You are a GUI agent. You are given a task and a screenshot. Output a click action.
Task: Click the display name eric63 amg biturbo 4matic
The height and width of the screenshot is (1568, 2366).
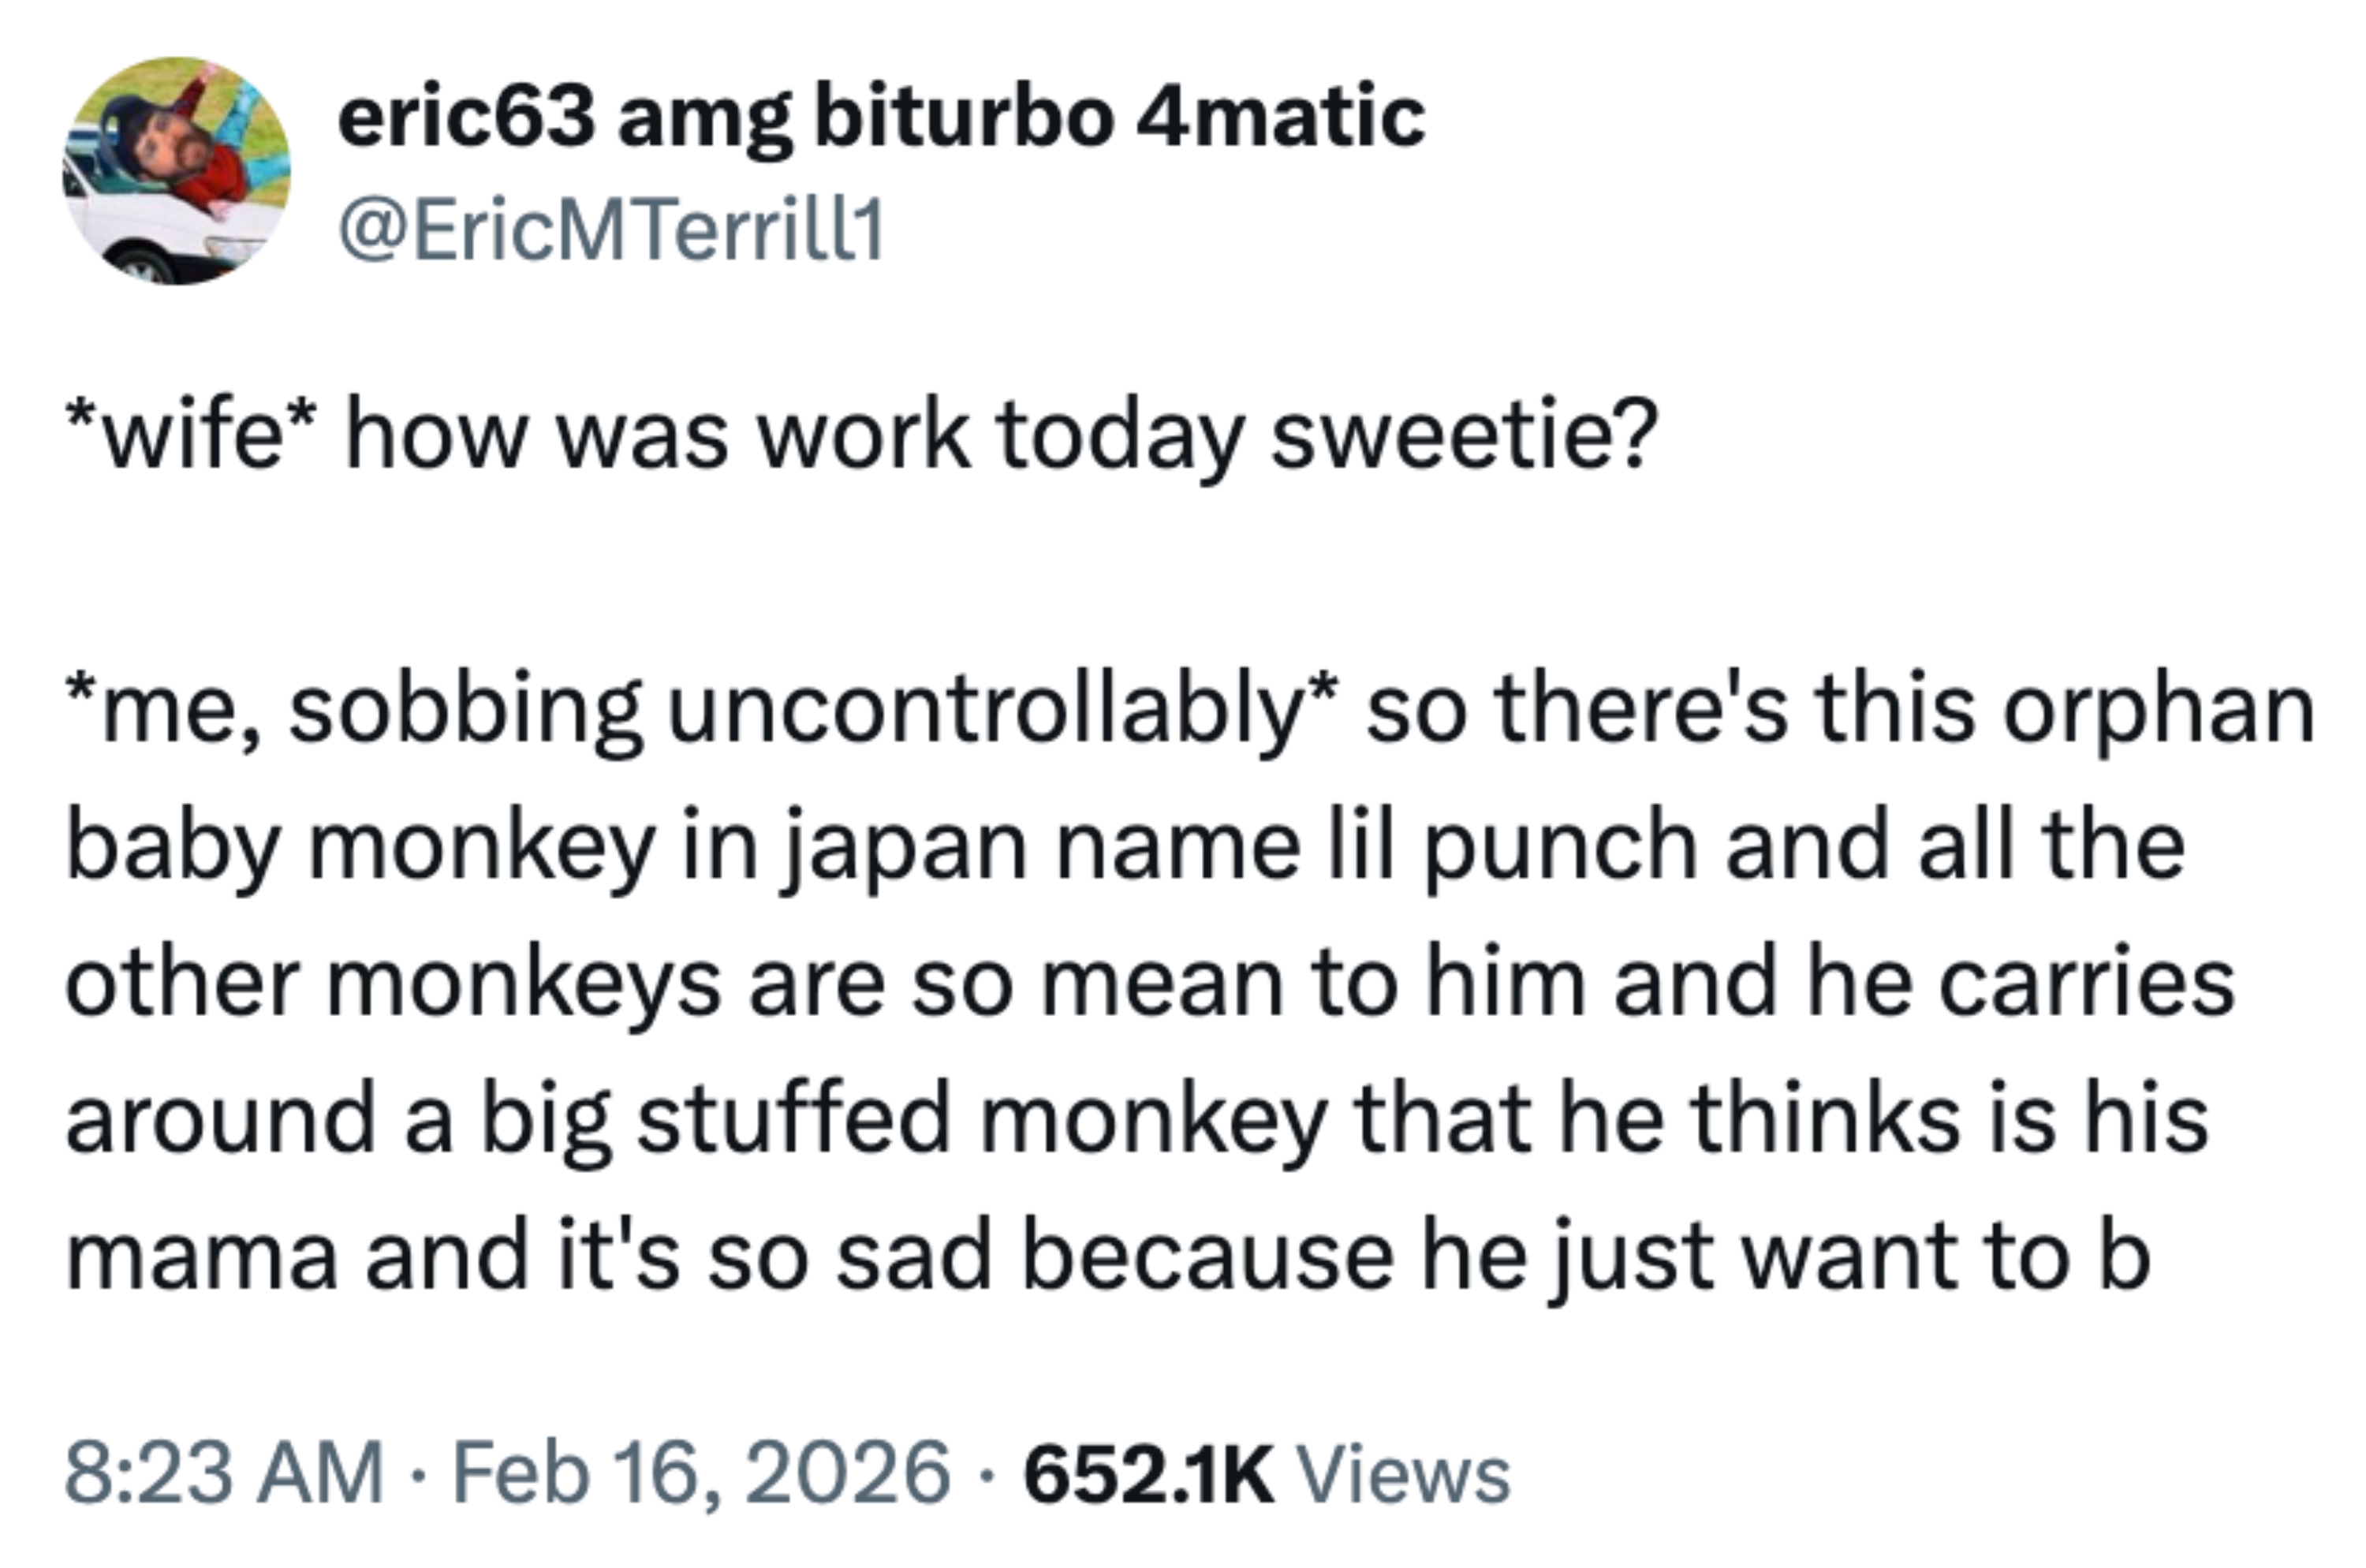881,118
